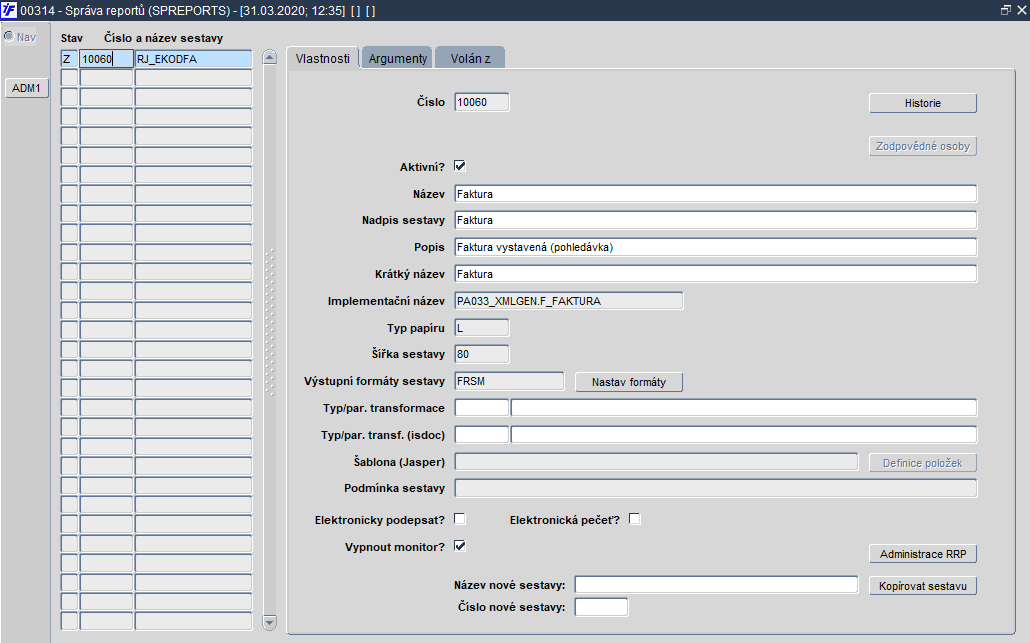
Task: Select the Nav radio button
Action: 9,36
